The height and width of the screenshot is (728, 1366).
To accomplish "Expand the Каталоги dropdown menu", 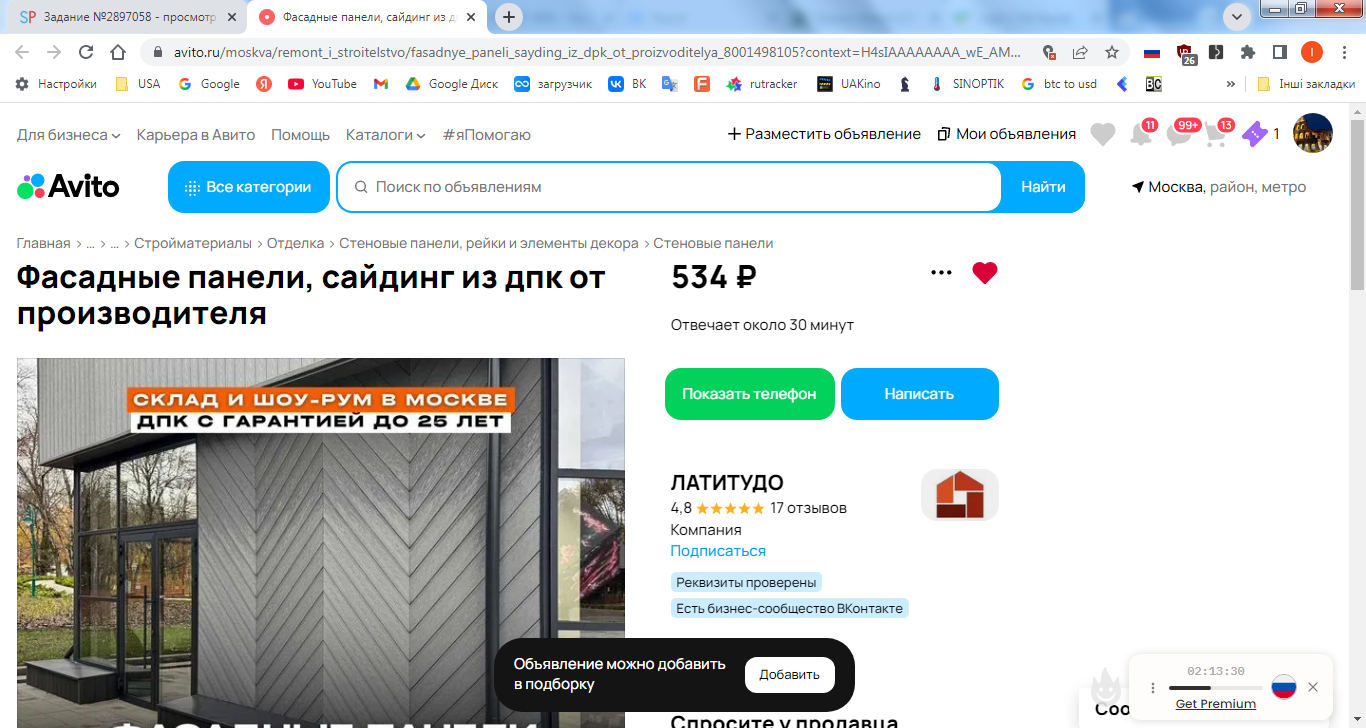I will point(386,134).
